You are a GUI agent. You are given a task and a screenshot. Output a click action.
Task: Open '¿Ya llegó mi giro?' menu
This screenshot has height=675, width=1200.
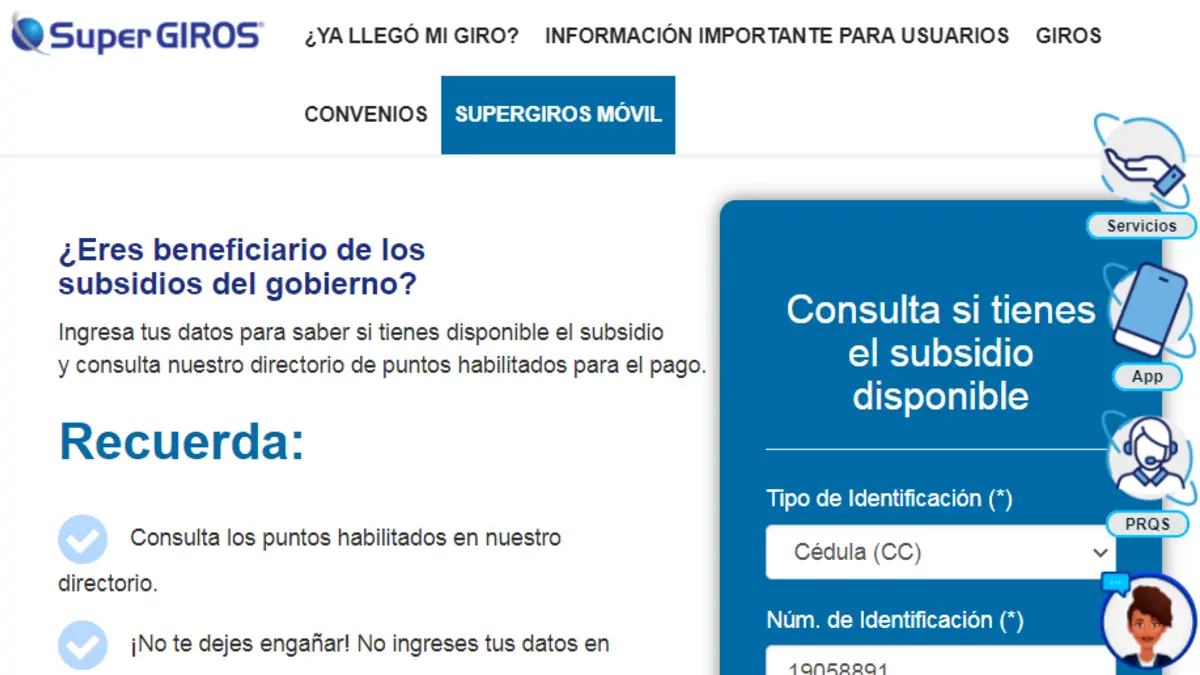click(412, 36)
